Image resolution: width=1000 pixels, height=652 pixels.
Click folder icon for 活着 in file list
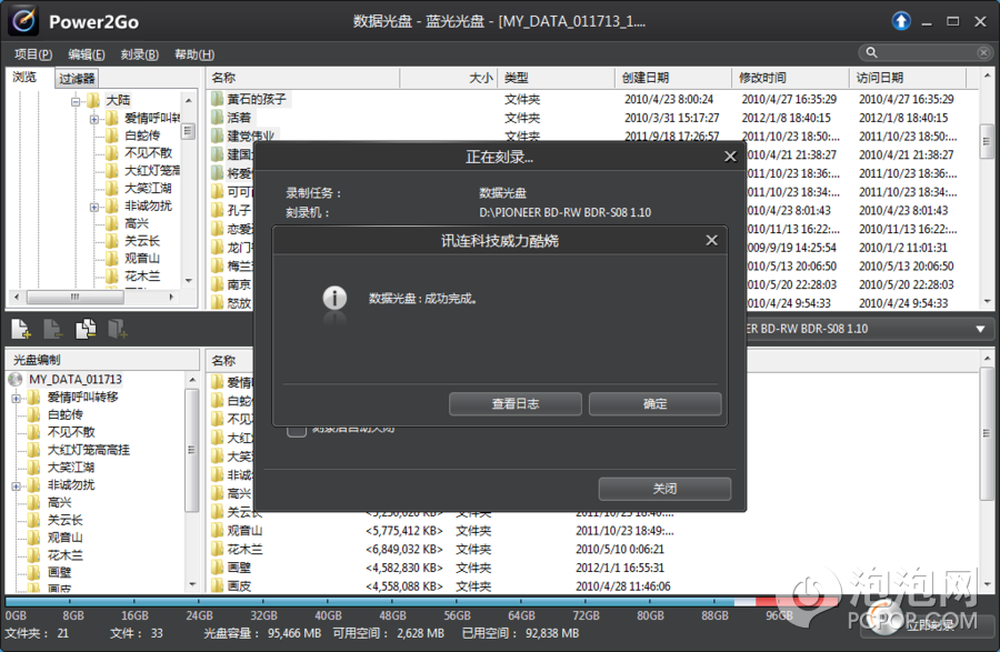coord(217,117)
